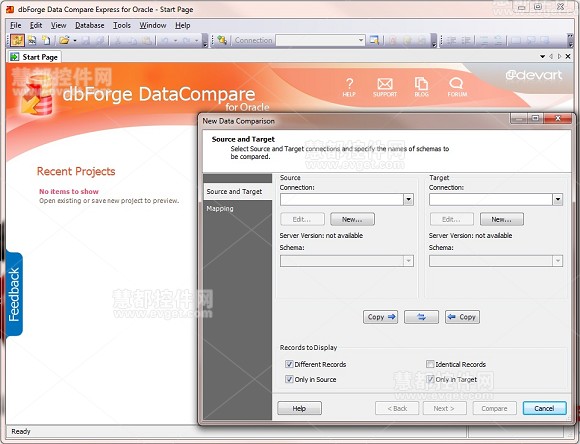Close the New Data Comparison dialog
Viewport: 580px width, 444px height.
click(558, 118)
